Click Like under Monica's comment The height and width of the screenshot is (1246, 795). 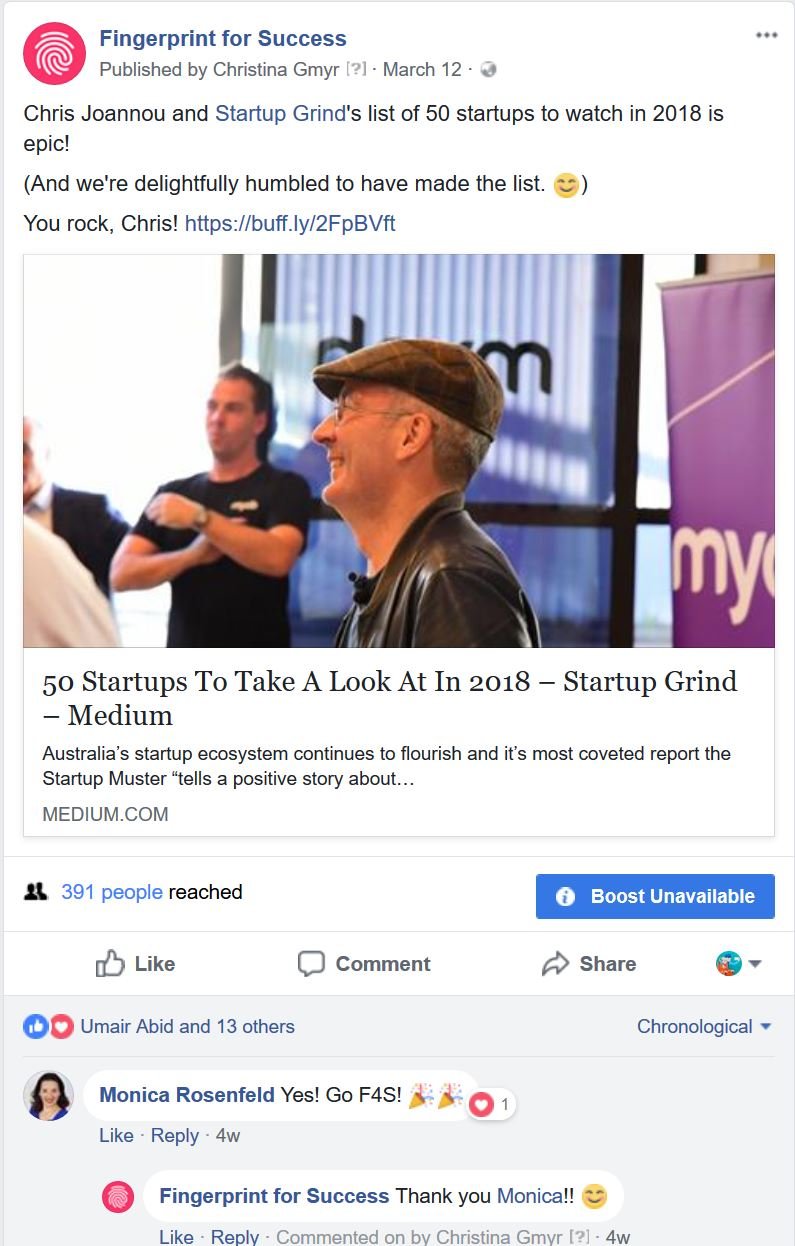click(x=116, y=1135)
